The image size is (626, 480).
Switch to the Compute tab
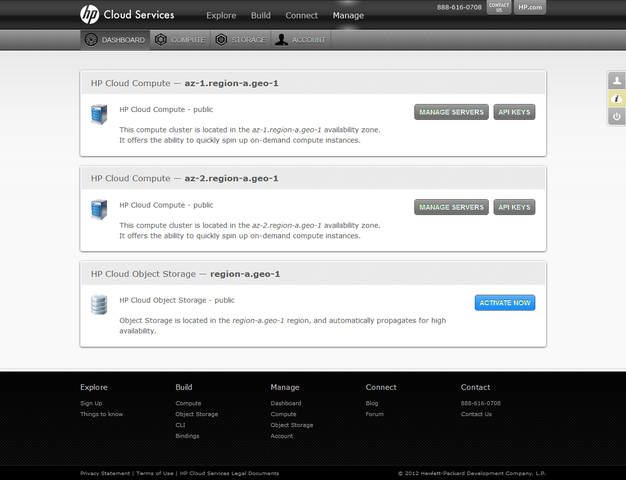tap(181, 40)
